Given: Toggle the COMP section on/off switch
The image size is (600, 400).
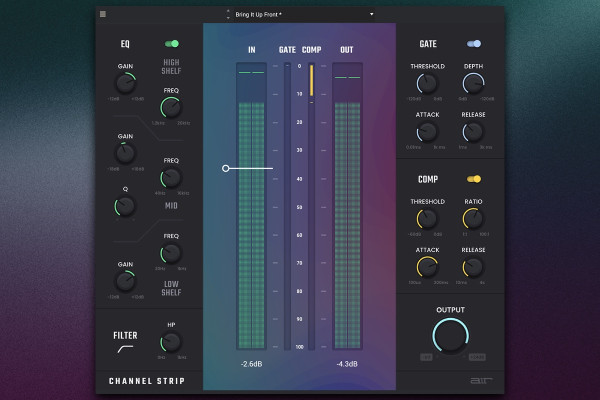Looking at the screenshot, I should click(x=474, y=179).
